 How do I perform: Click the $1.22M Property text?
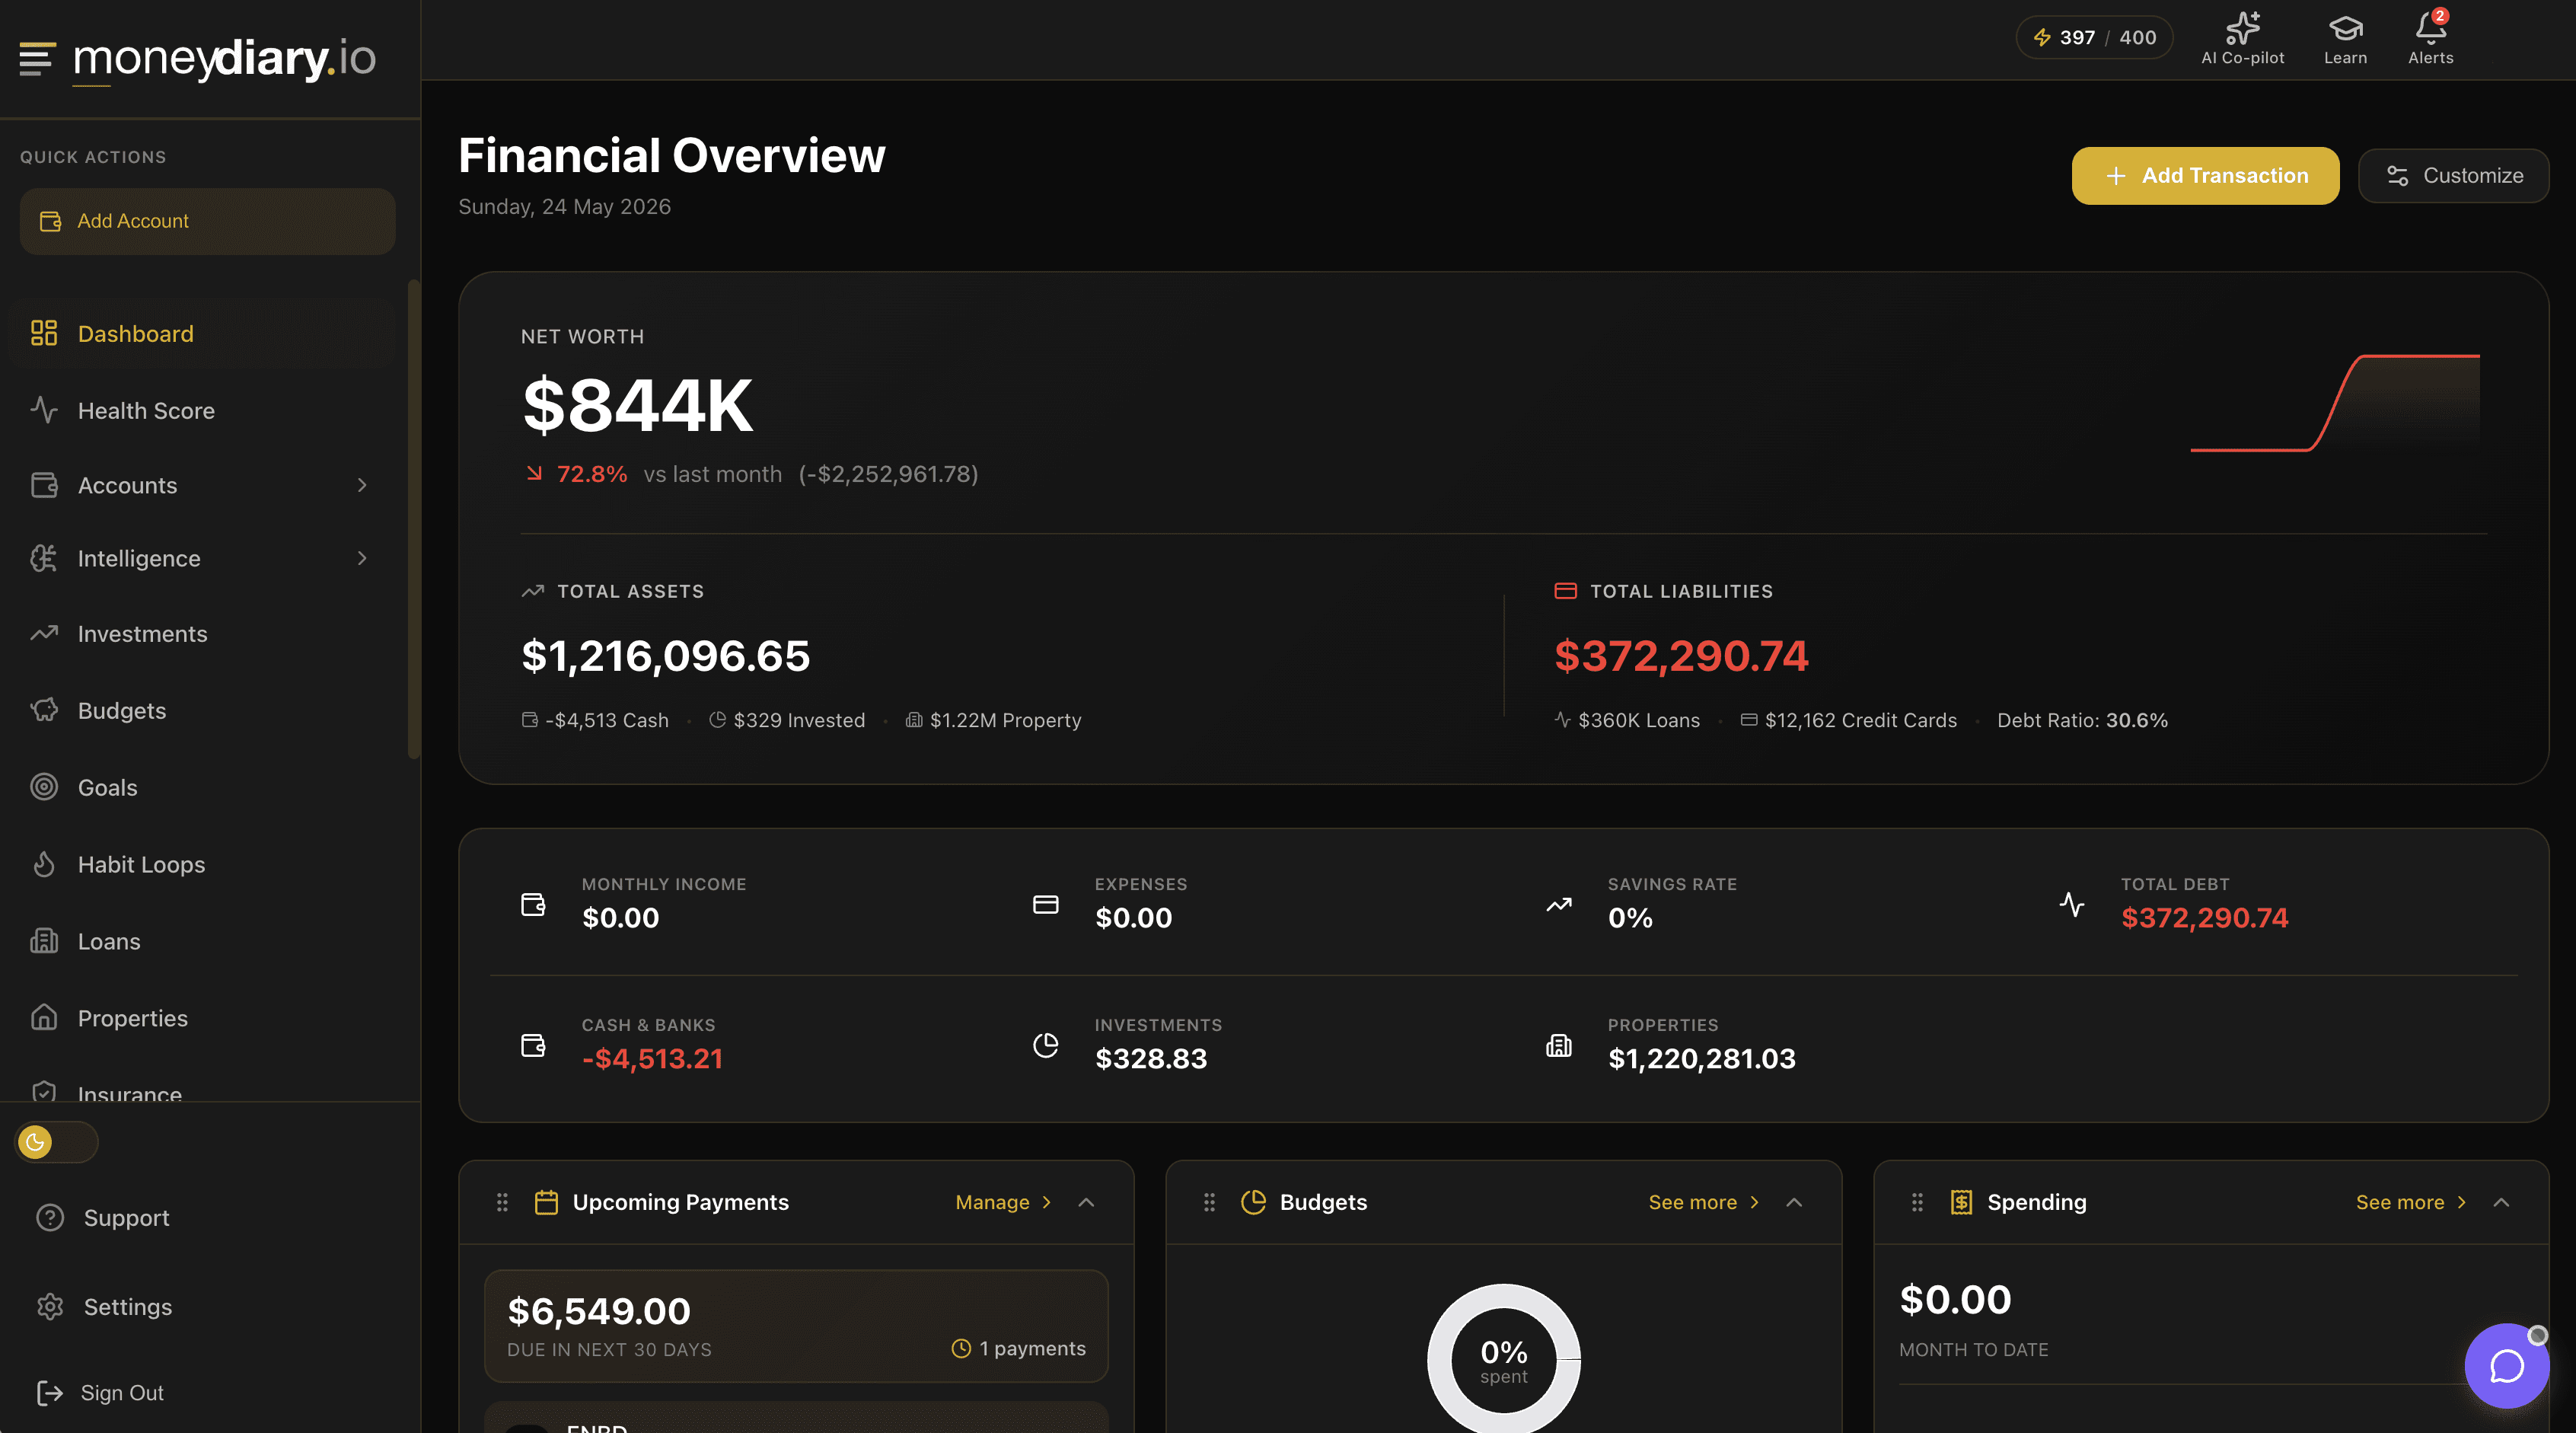(x=1005, y=720)
